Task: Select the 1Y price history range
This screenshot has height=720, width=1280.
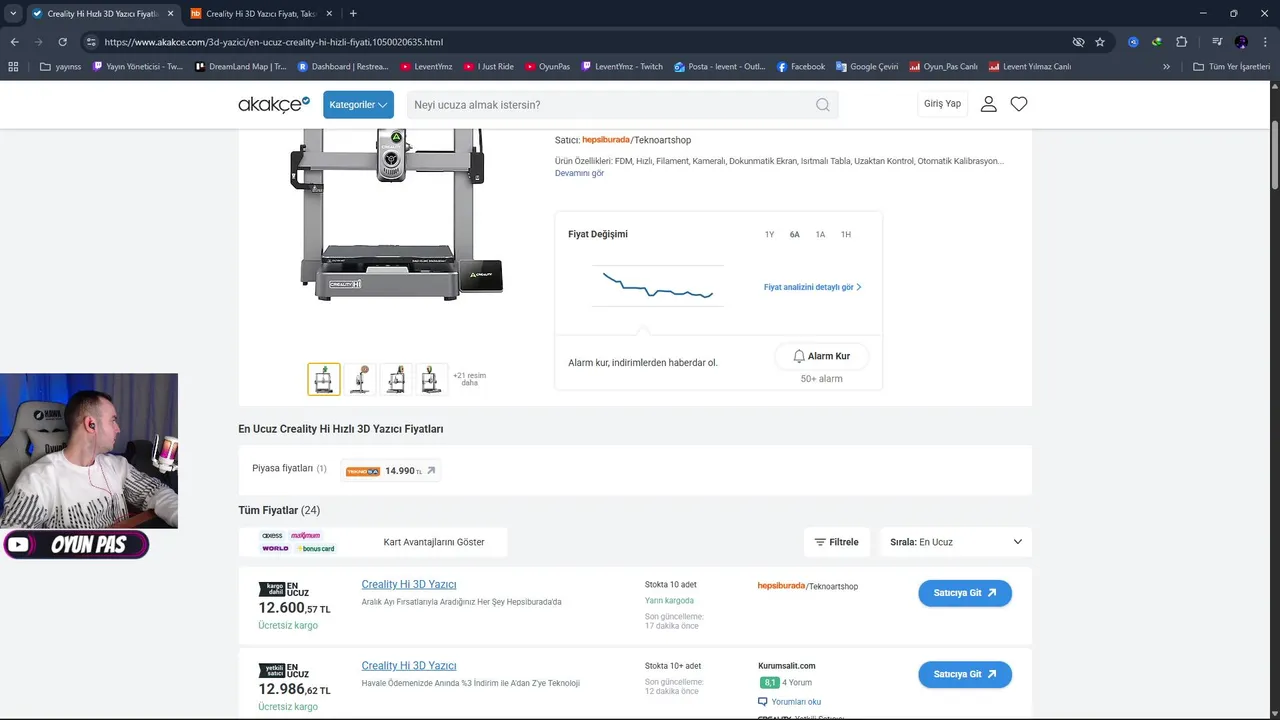Action: pos(769,234)
